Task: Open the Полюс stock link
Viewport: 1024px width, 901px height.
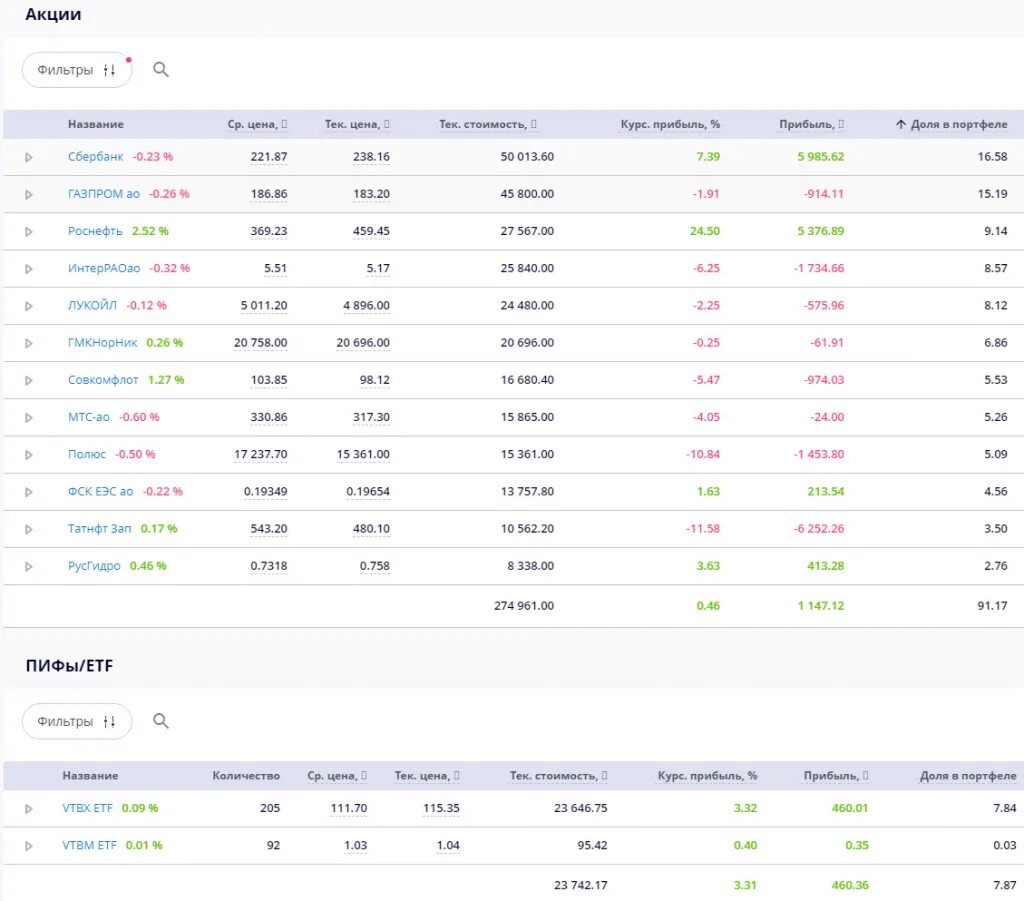Action: [x=87, y=454]
